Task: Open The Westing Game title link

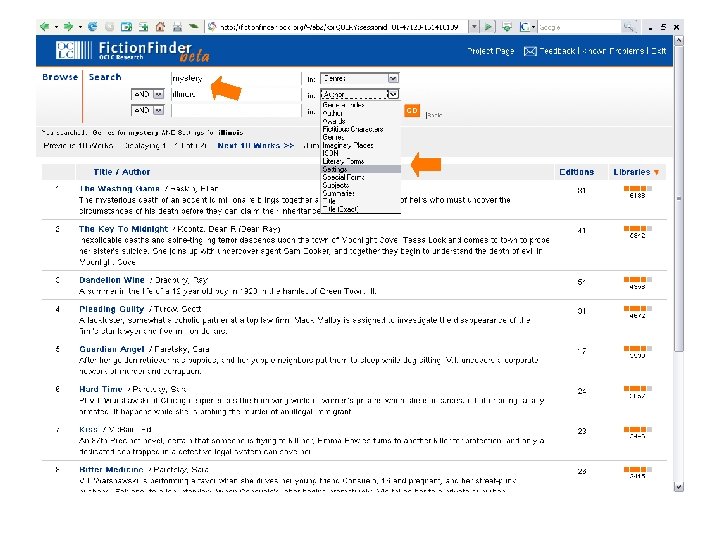Action: (x=119, y=189)
